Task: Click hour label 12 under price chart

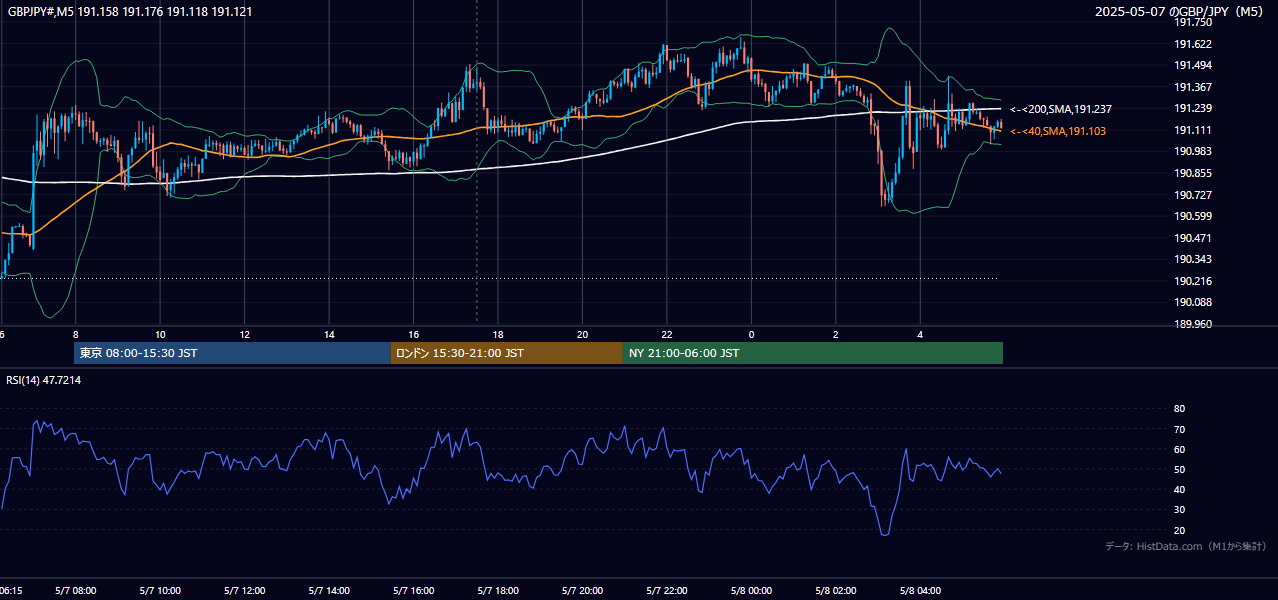Action: coord(244,335)
